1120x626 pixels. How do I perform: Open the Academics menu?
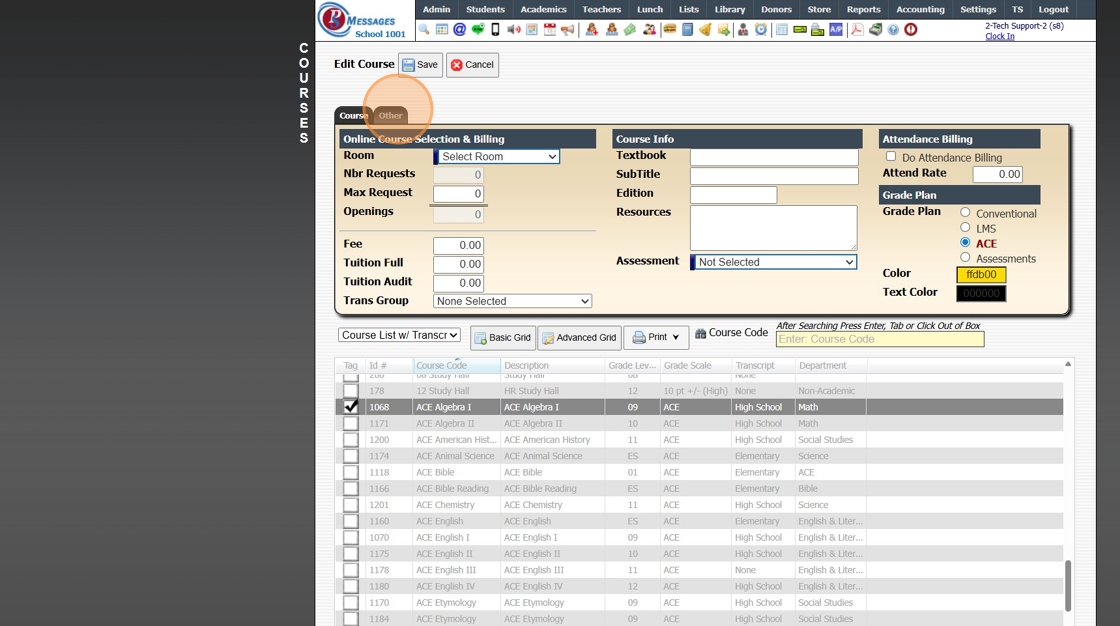pos(543,9)
